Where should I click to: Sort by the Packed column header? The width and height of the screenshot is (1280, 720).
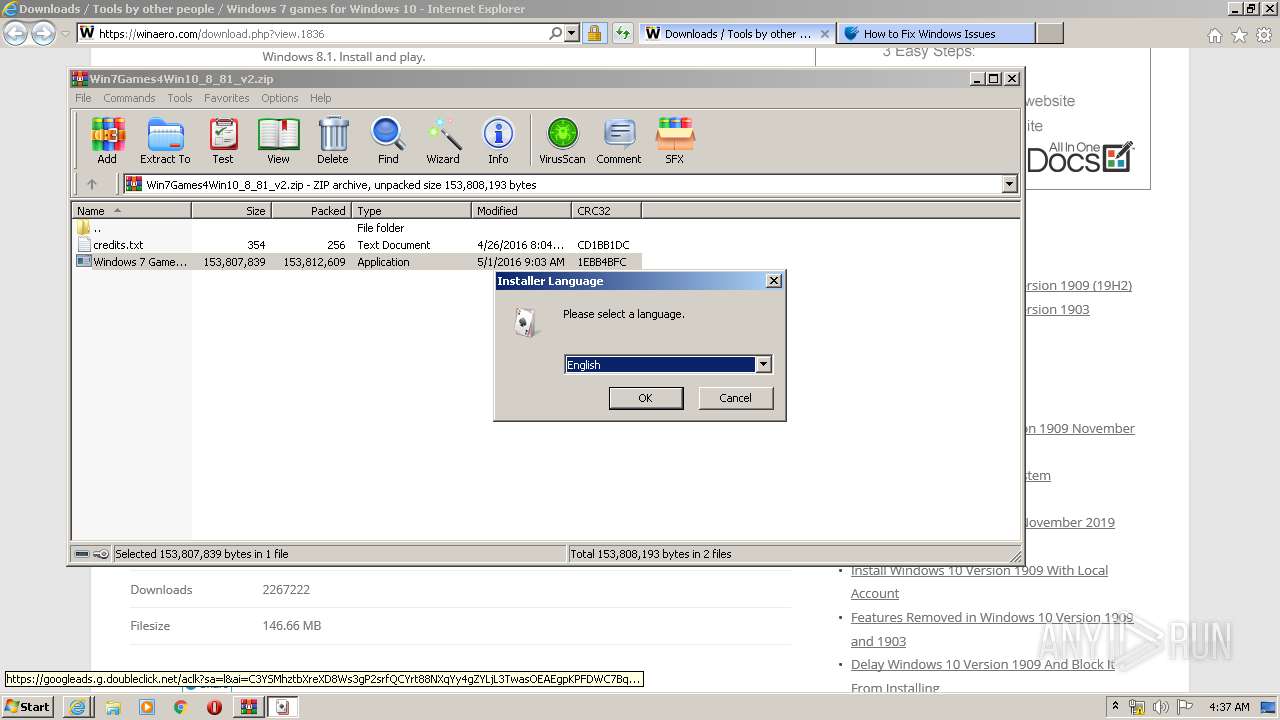(x=311, y=210)
